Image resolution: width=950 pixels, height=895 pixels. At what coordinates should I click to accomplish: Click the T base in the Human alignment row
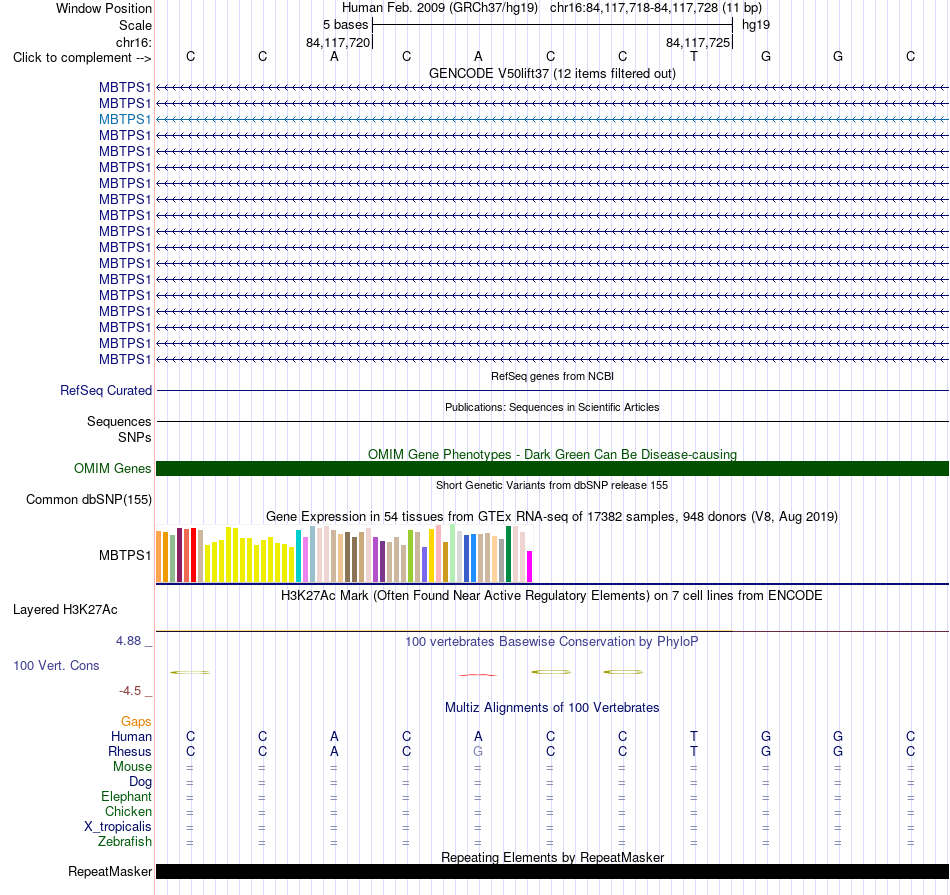[x=694, y=736]
